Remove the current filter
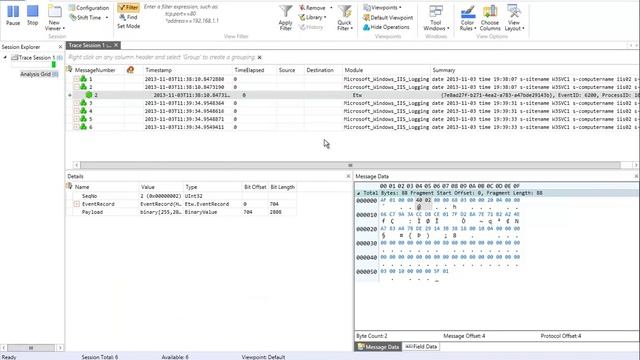The width and height of the screenshot is (640, 360). coord(312,8)
